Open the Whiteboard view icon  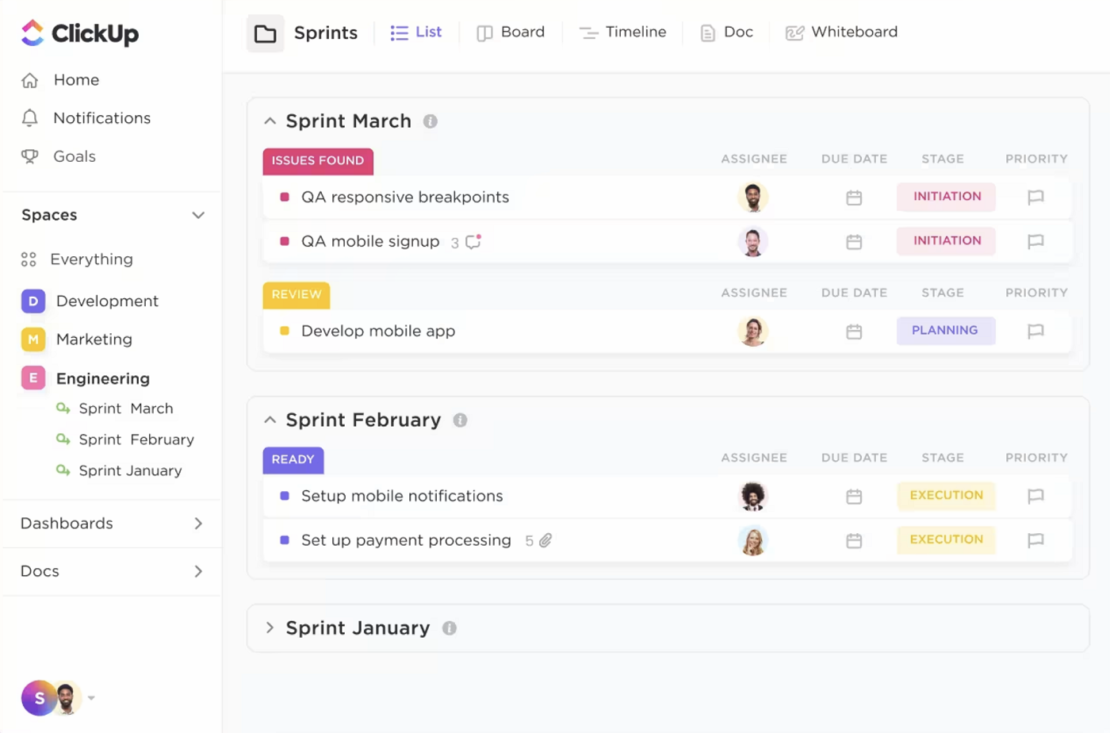(794, 32)
